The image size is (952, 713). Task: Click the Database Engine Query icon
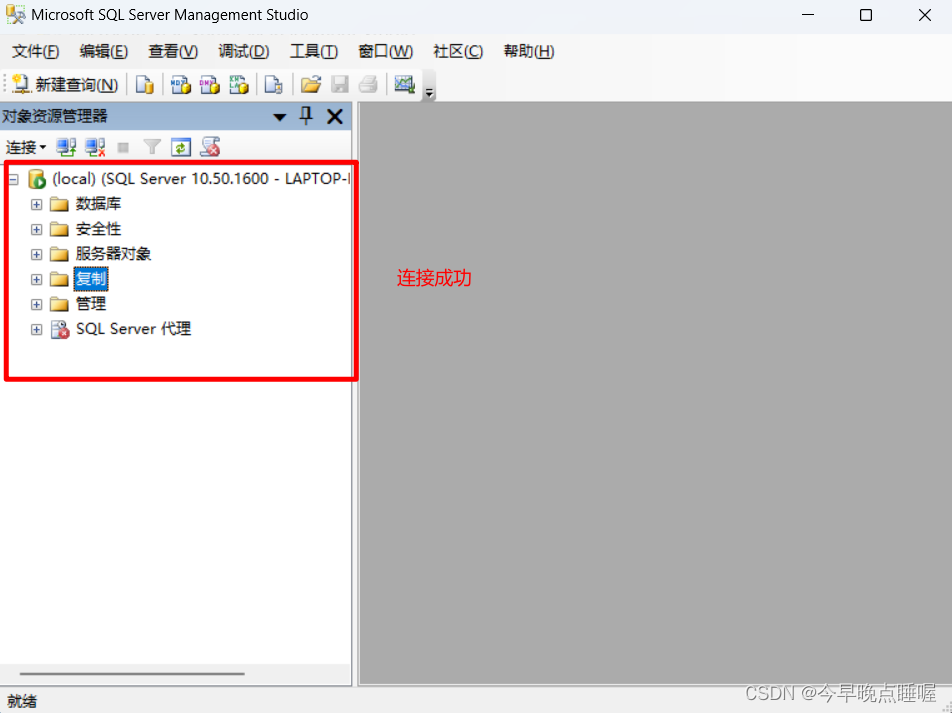point(144,84)
